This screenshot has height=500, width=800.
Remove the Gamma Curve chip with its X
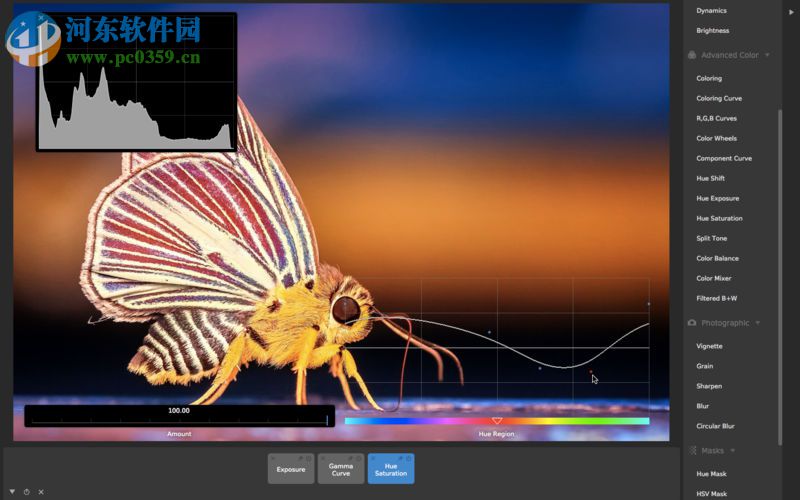tap(322, 458)
